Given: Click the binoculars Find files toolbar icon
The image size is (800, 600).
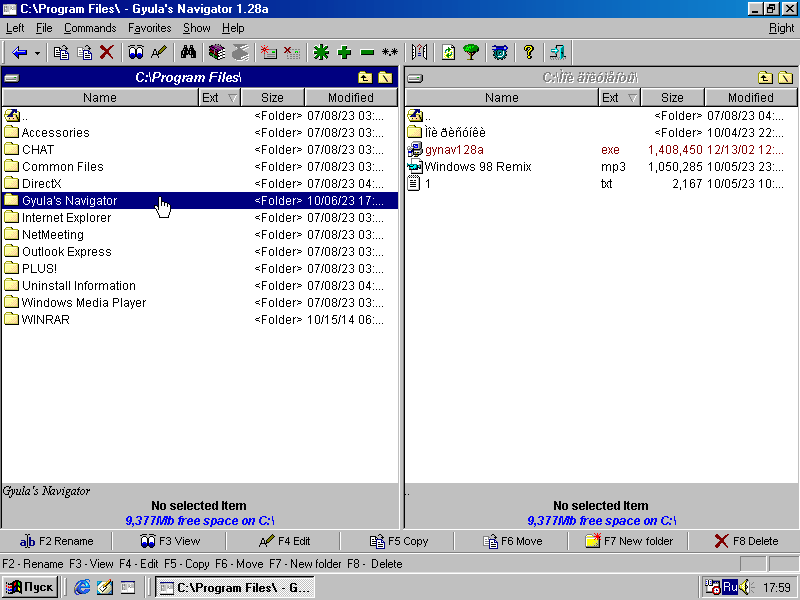Looking at the screenshot, I should [187, 52].
